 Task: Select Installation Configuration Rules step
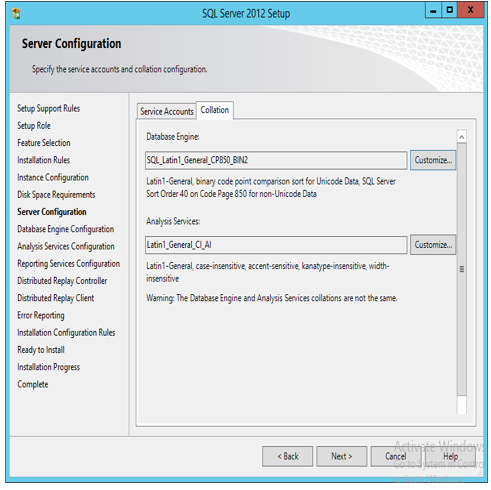(66, 333)
